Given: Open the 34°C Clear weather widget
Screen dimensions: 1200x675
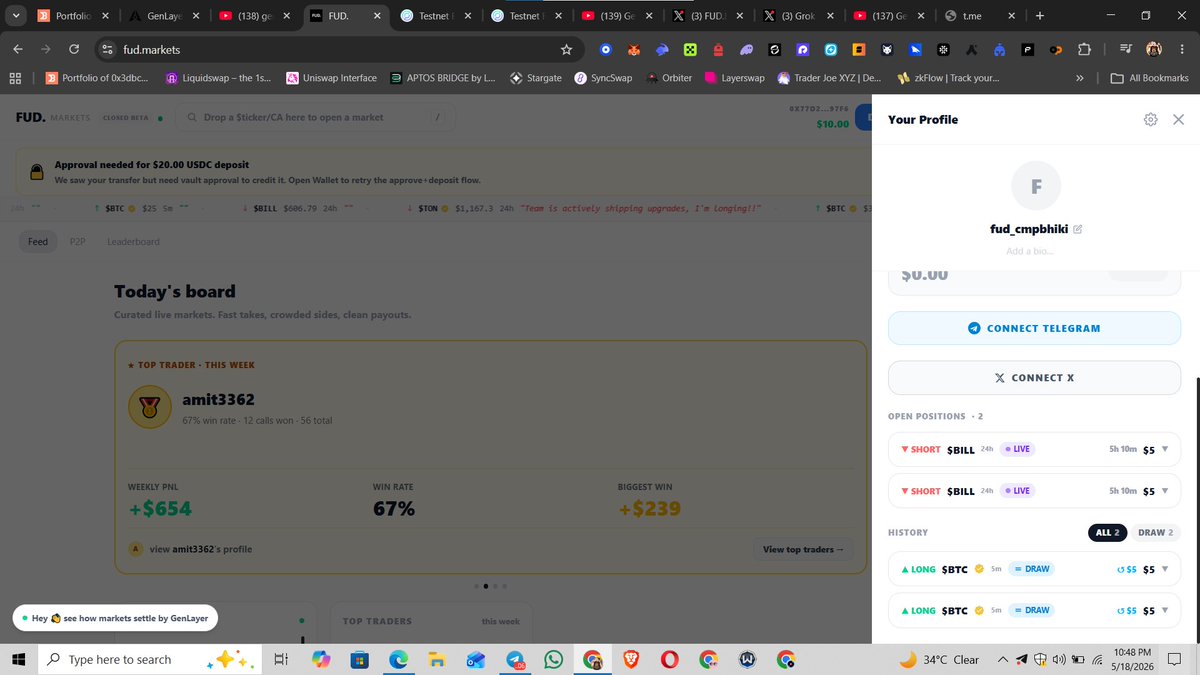Looking at the screenshot, I should click(939, 659).
